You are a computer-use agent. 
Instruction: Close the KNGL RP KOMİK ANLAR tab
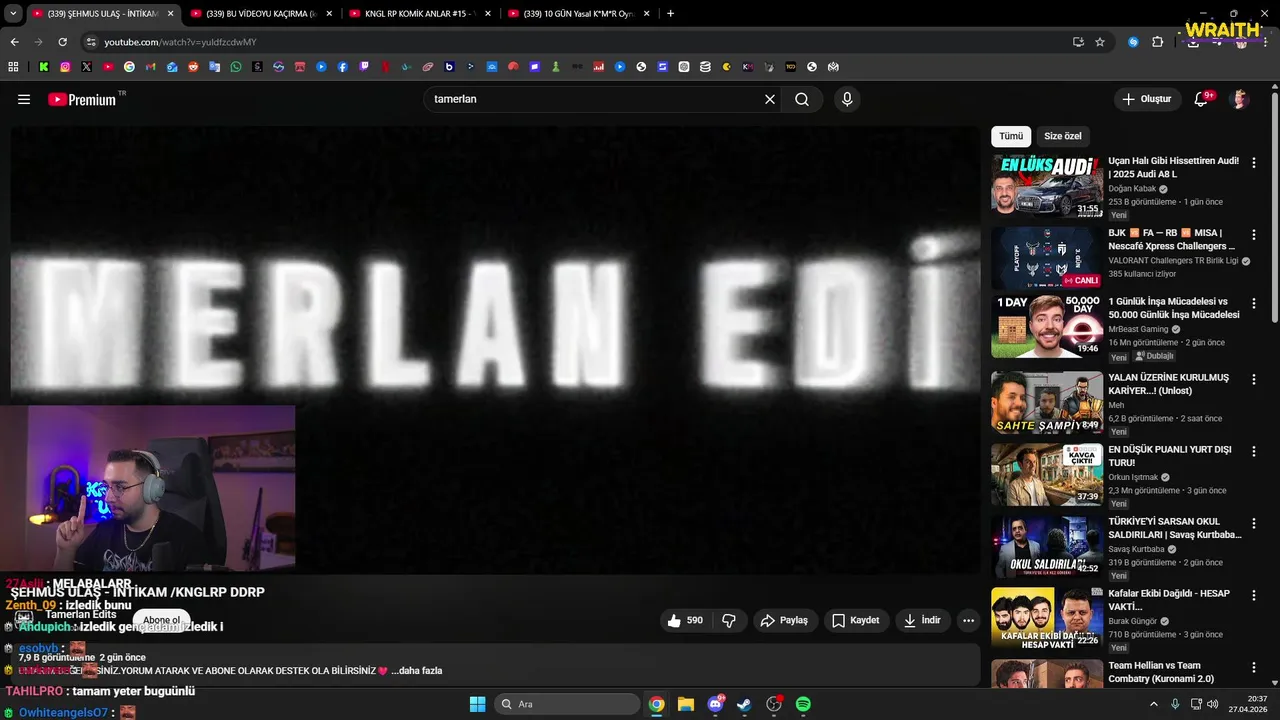[x=488, y=14]
